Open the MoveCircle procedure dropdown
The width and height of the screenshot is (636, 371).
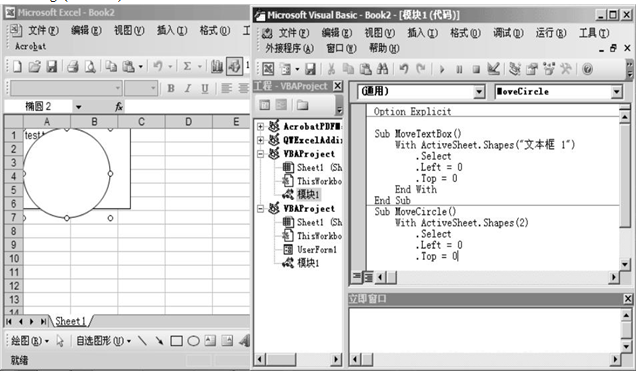coord(617,92)
